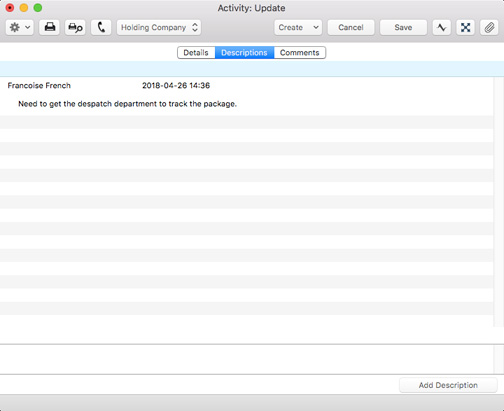Screen dimensions: 504x411
Task: Switch to the Details tab
Action: (x=196, y=53)
